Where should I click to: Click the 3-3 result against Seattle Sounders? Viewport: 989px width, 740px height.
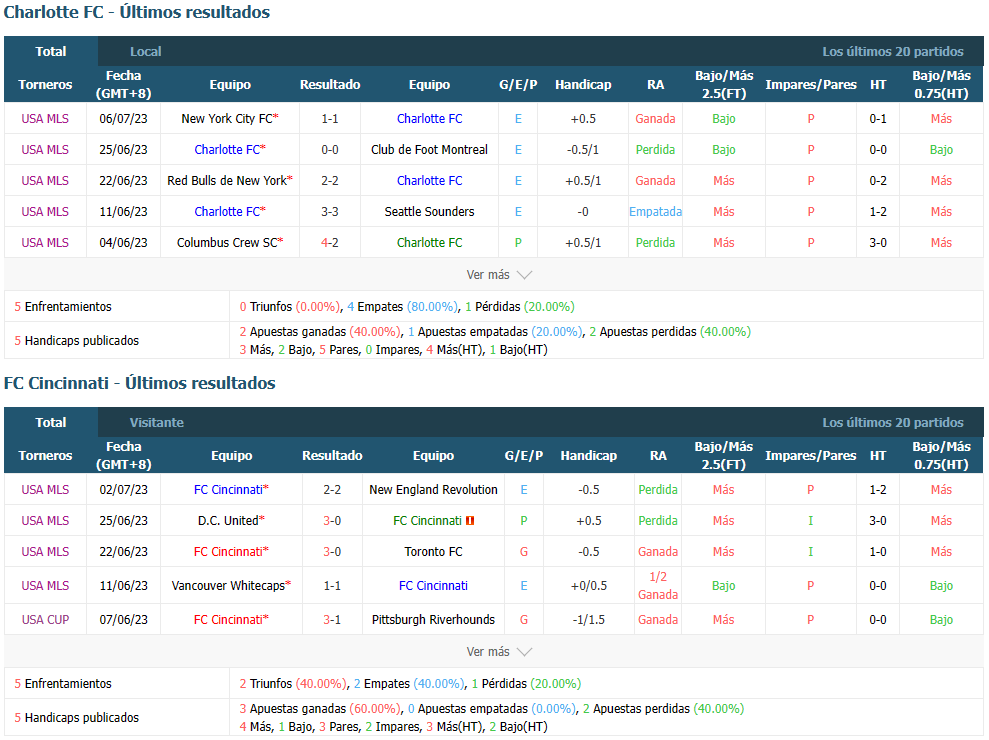pos(330,211)
